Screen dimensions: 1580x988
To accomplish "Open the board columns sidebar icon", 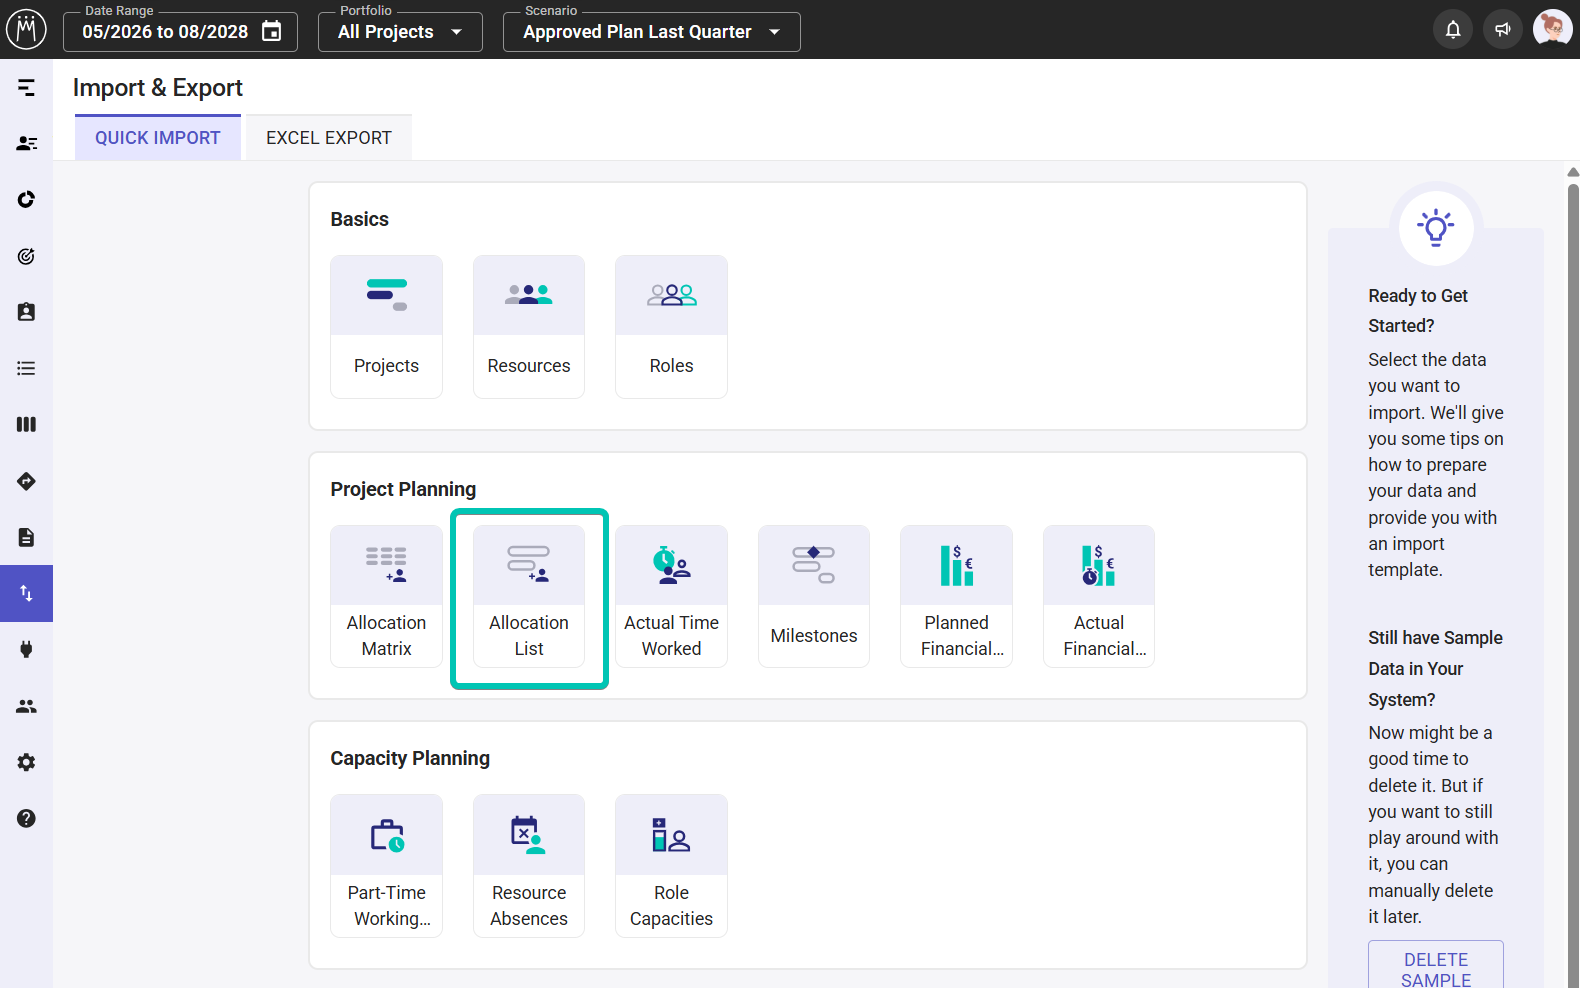I will click(26, 424).
